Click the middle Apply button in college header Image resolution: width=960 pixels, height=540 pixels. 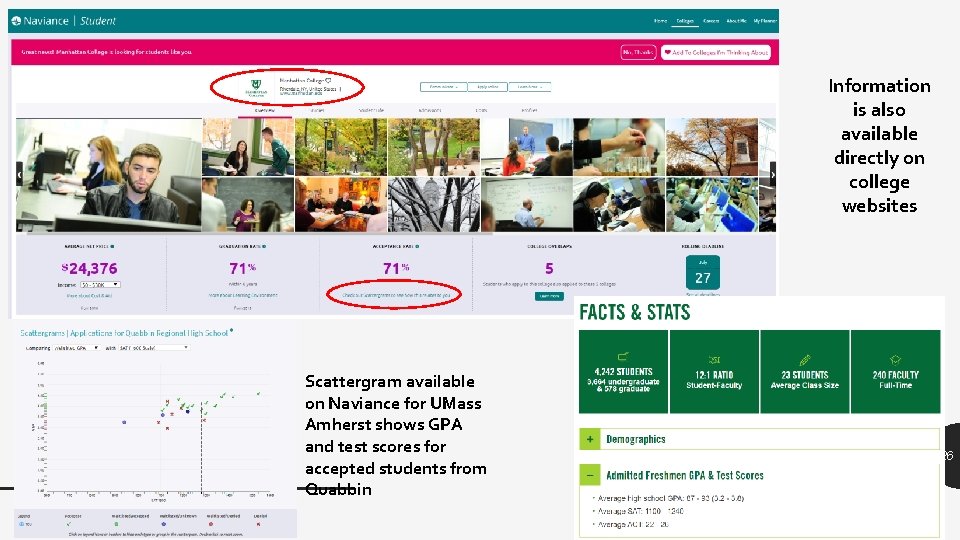coord(487,87)
